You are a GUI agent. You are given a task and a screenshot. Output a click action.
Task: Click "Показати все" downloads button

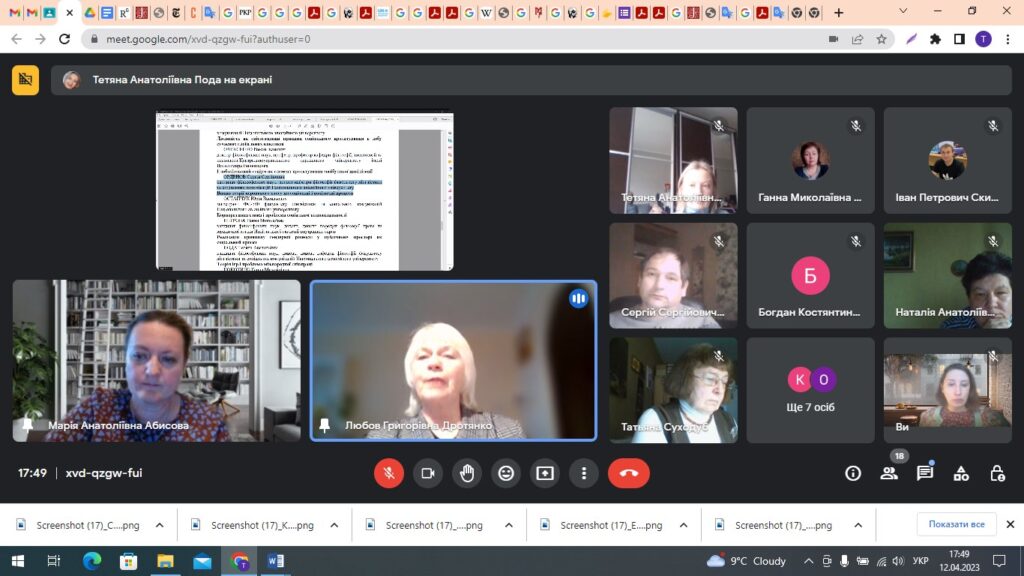point(956,524)
